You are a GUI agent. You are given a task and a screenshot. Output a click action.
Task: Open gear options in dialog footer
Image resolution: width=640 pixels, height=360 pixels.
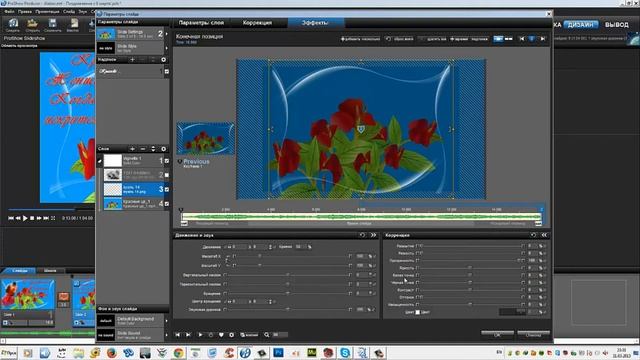tap(231, 335)
